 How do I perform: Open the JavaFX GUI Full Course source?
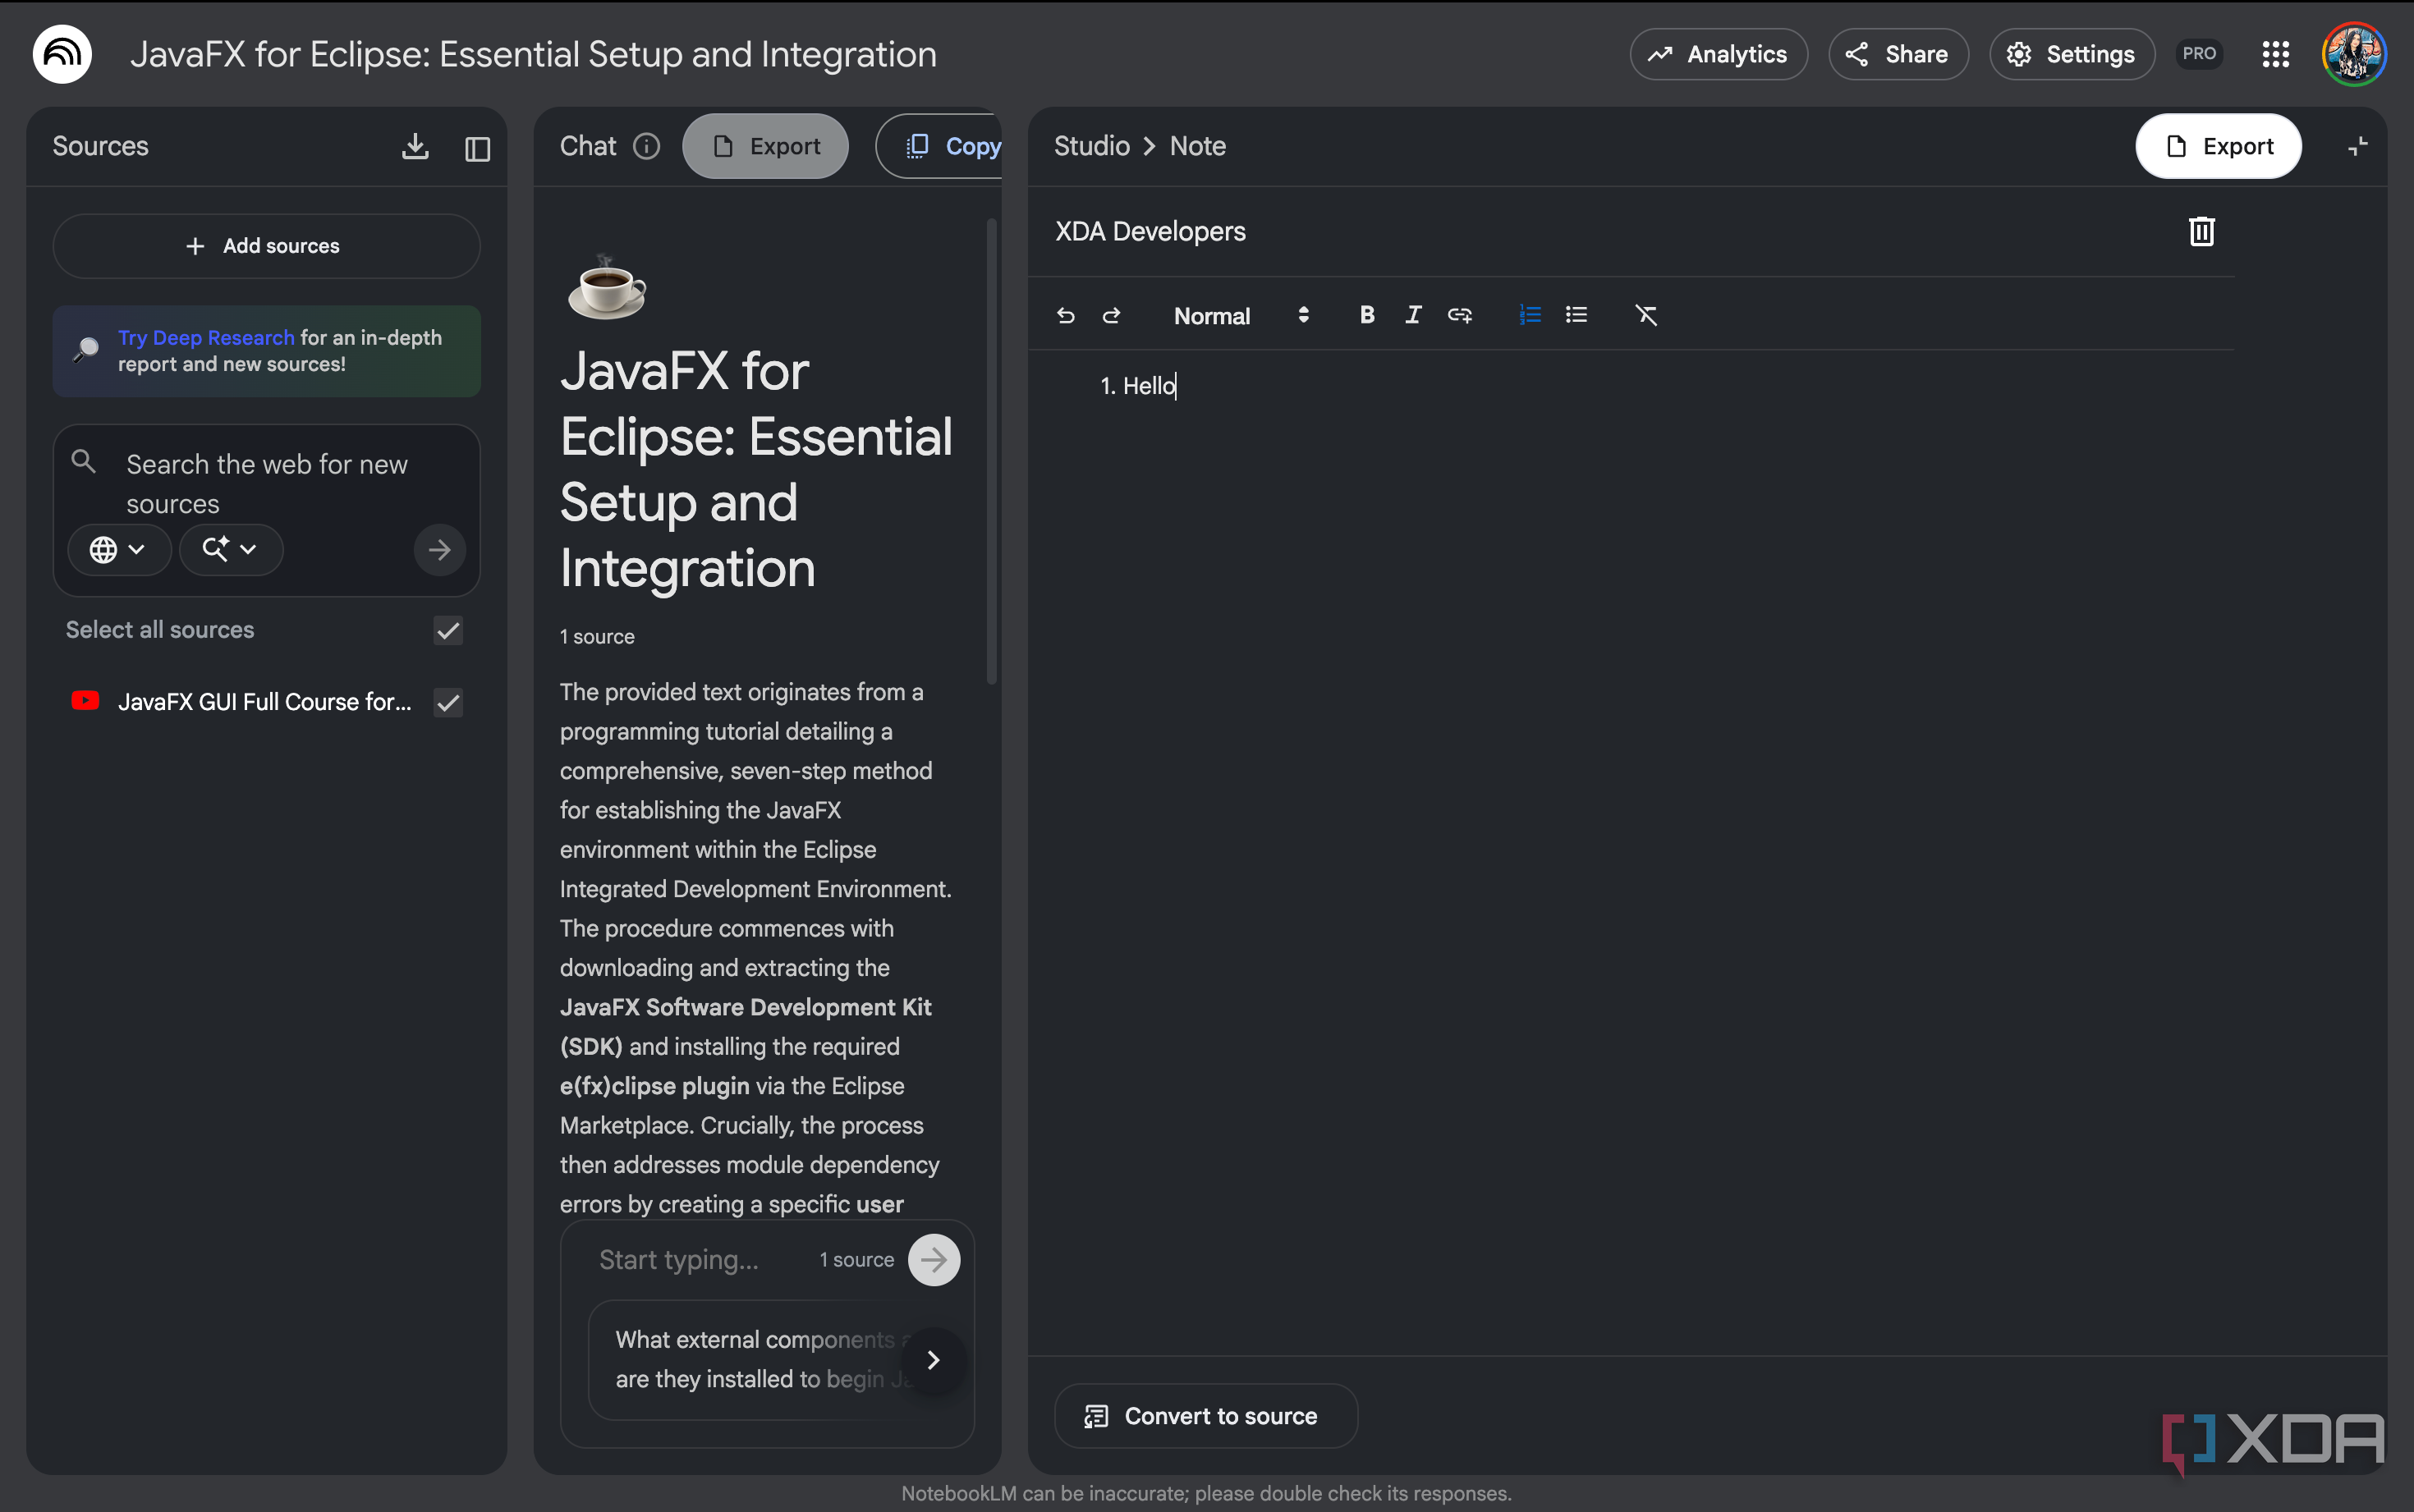point(264,702)
